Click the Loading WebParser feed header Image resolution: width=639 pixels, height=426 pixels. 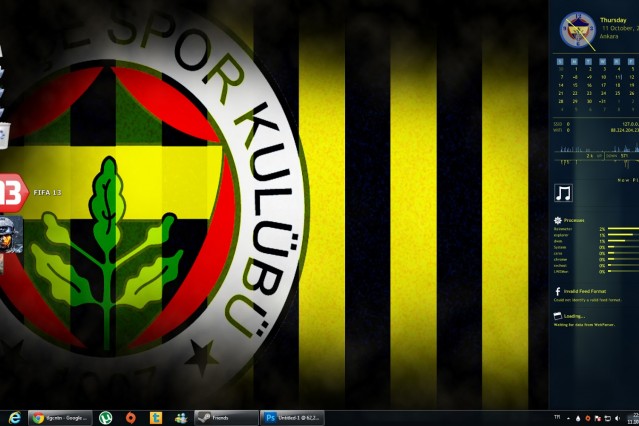coord(575,316)
